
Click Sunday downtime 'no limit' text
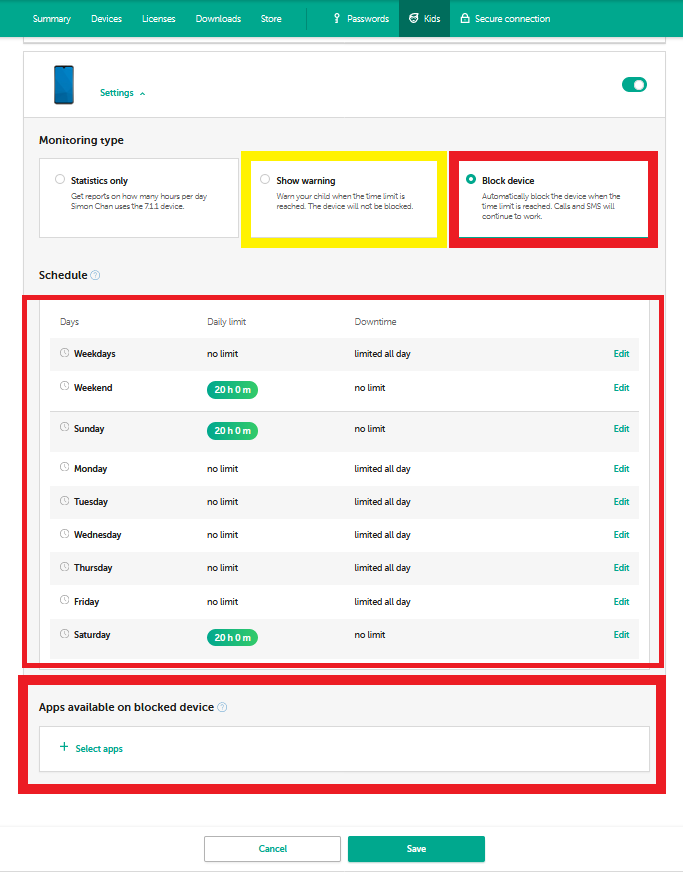pos(369,429)
